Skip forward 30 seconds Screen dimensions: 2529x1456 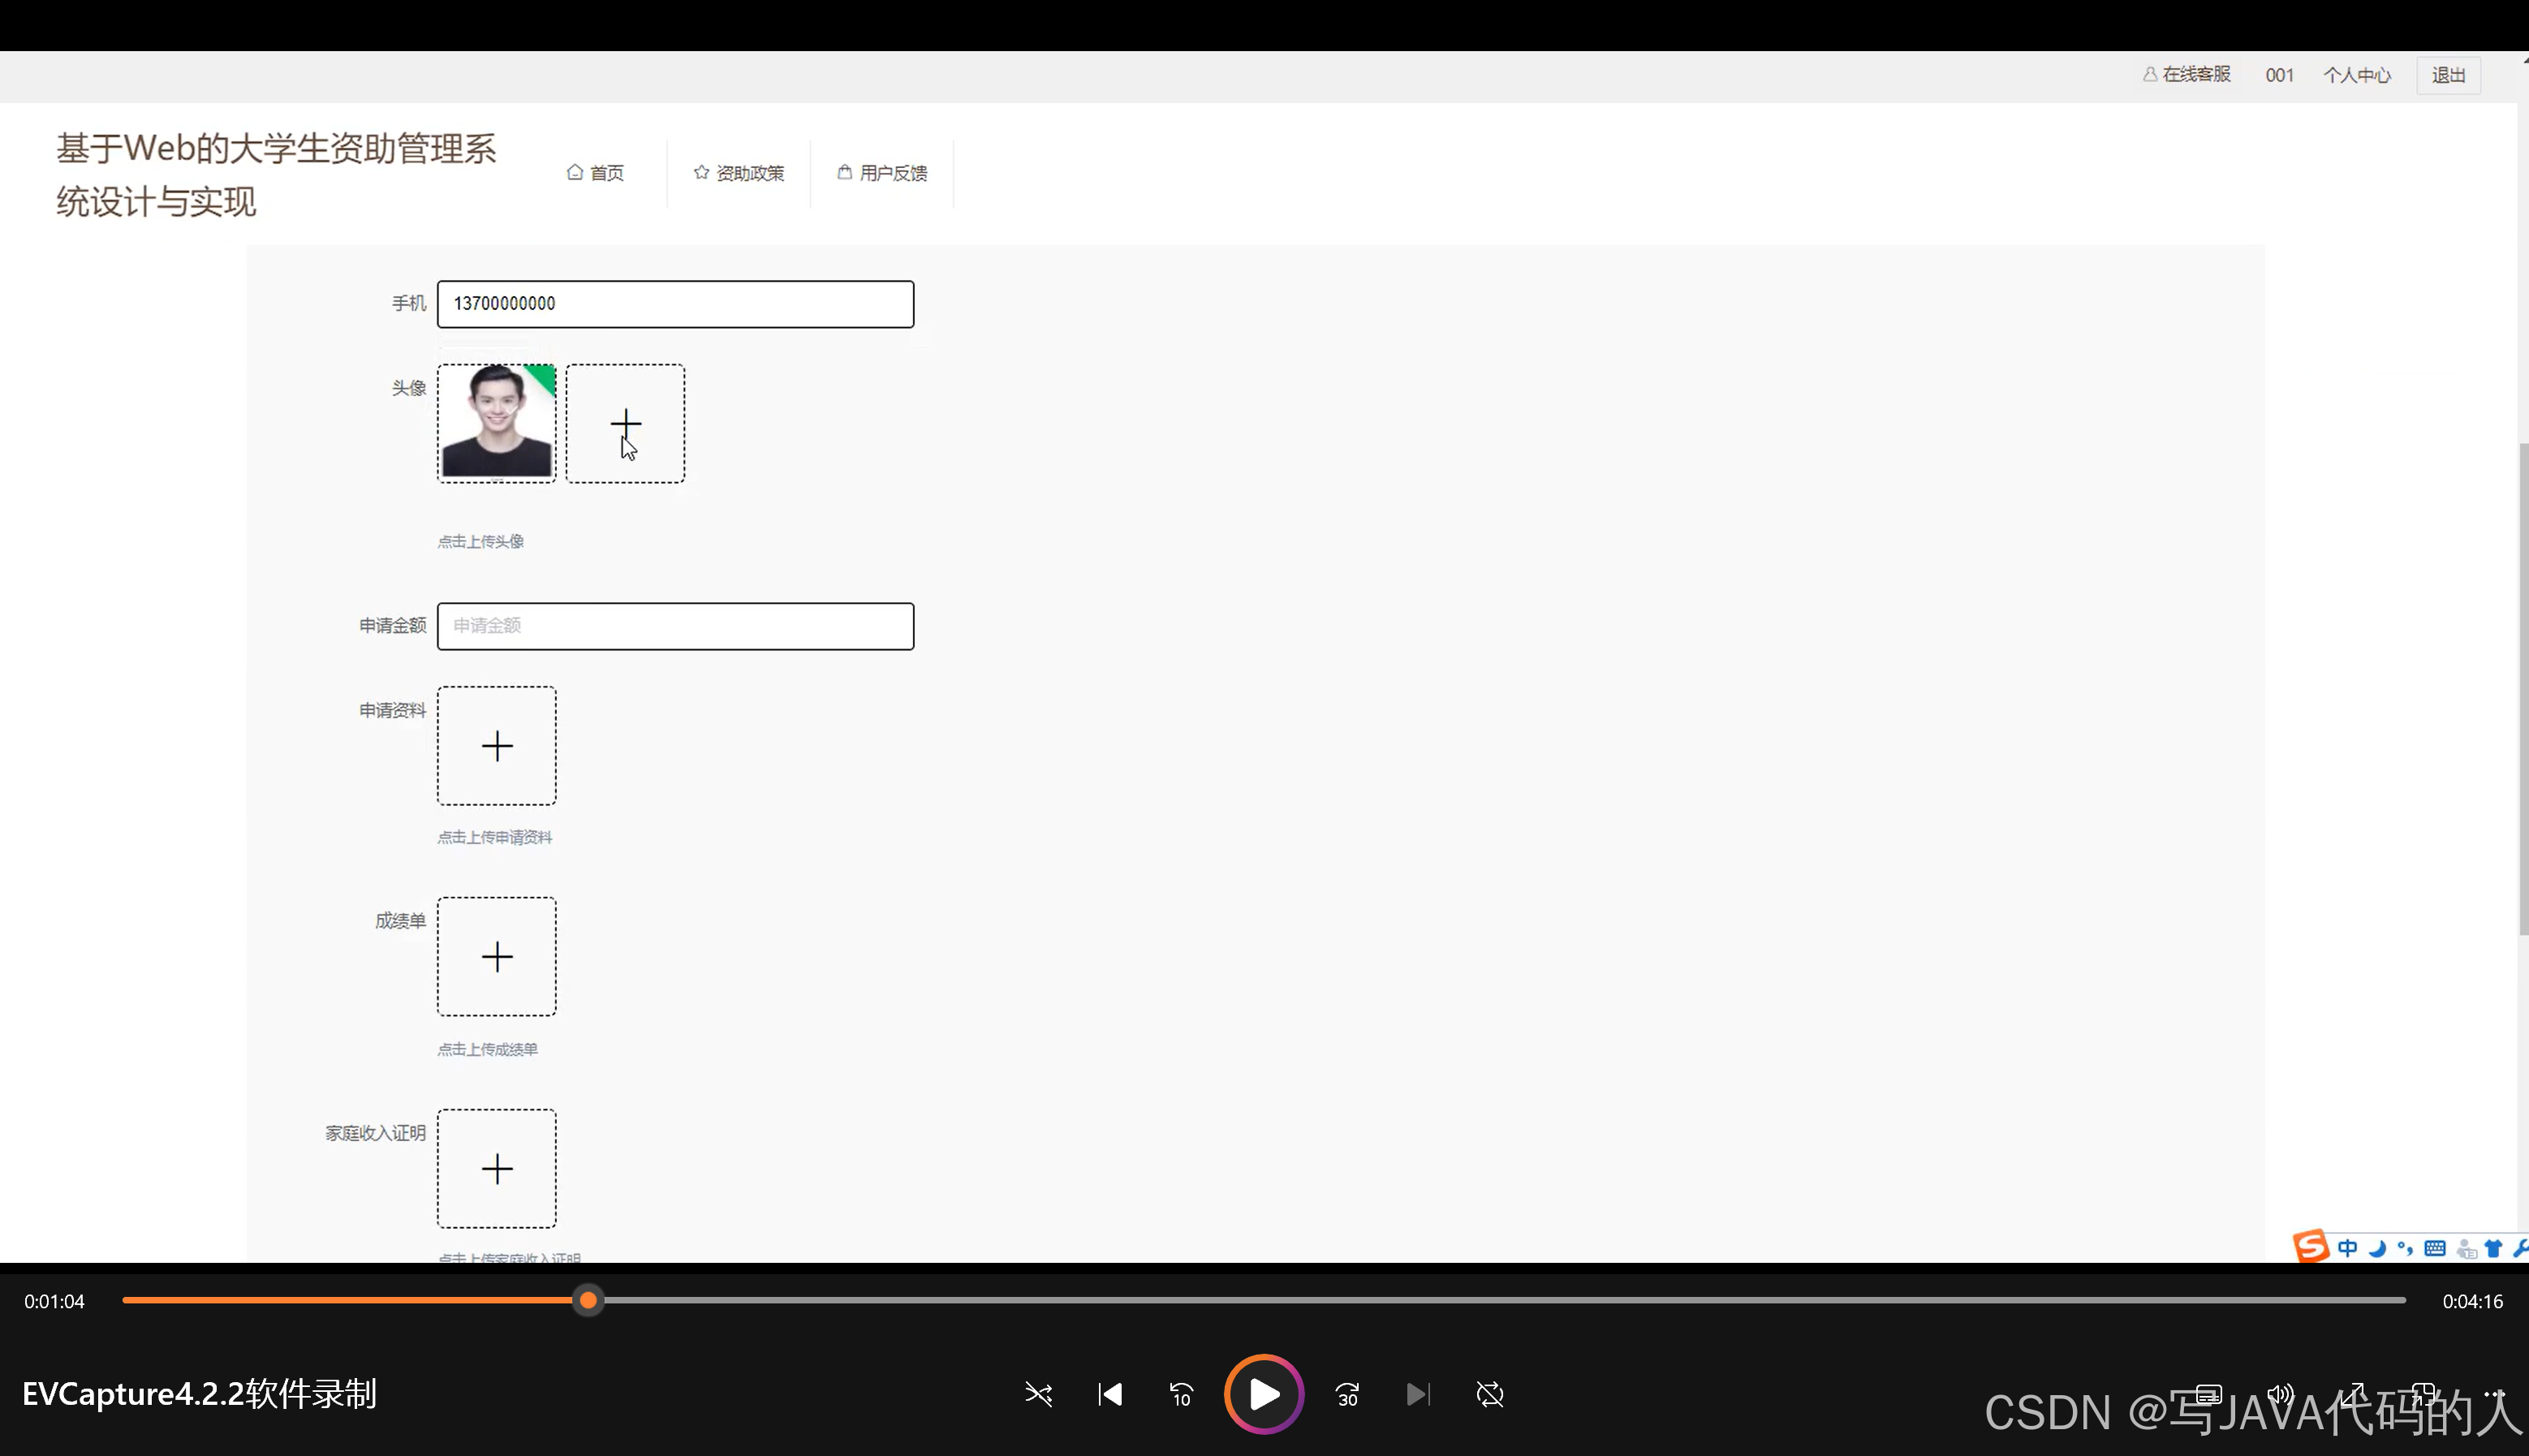coord(1347,1394)
